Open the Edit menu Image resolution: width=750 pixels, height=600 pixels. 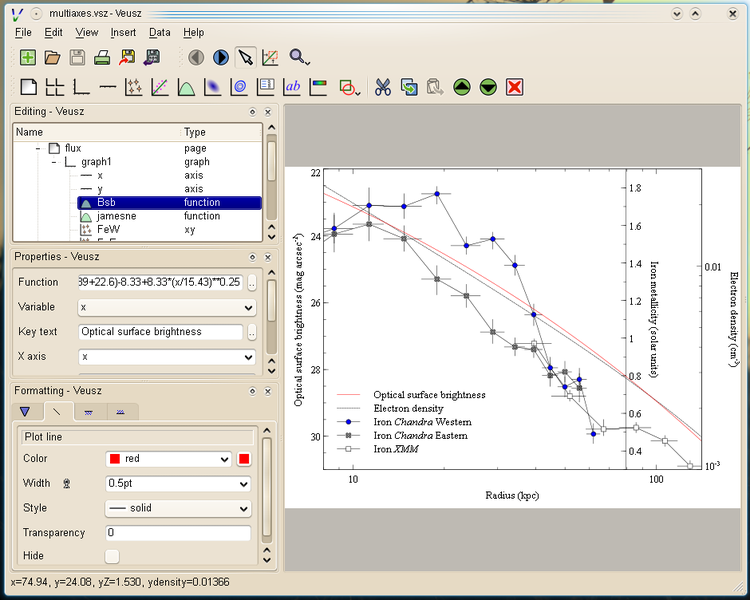(x=54, y=33)
